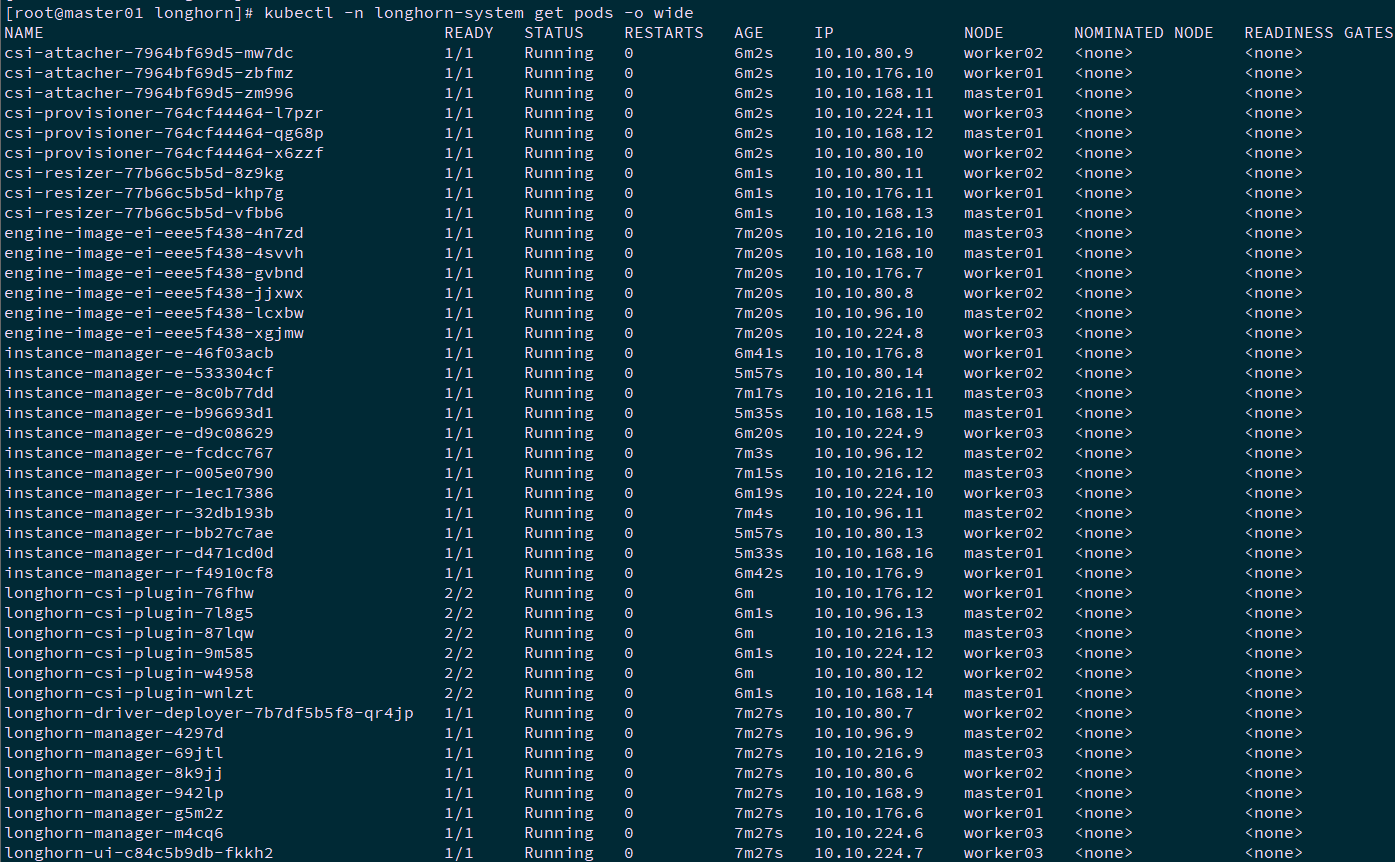Select the NODE column header

click(x=984, y=33)
